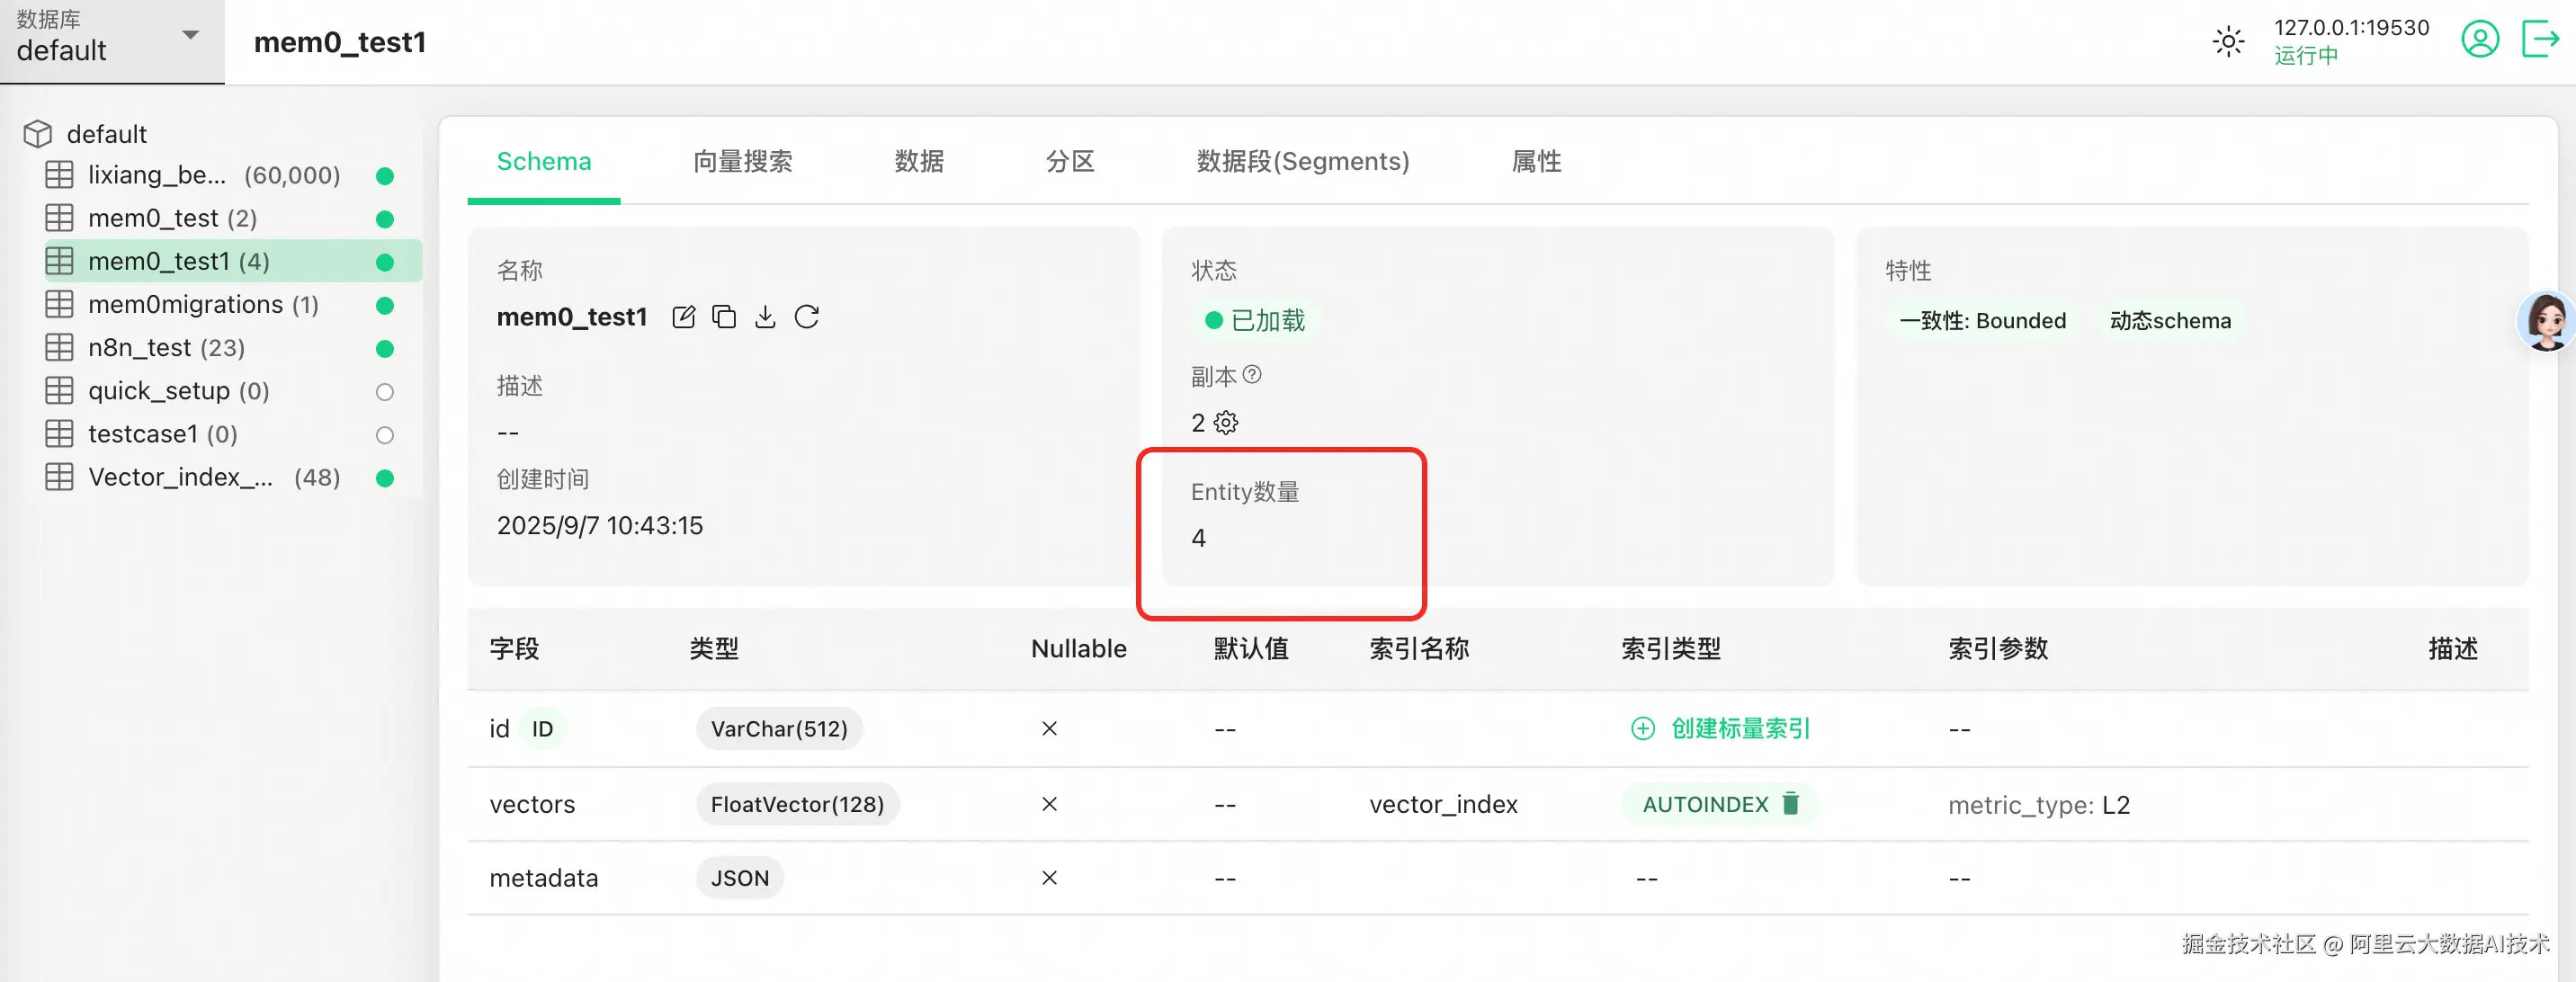Viewport: 2576px width, 982px height.
Task: Select the mem0_test1 collection row
Action: click(231, 262)
